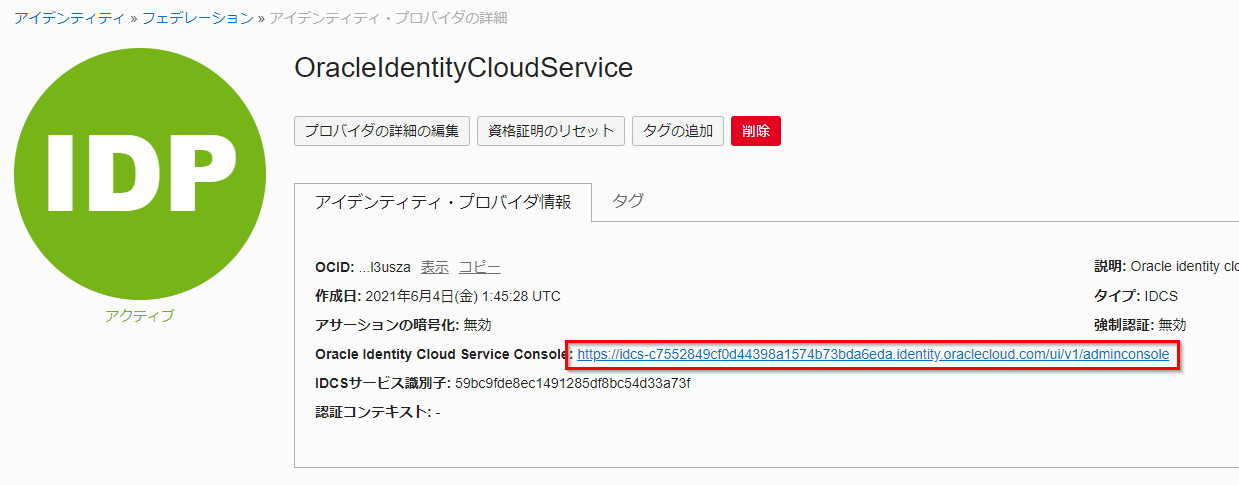Click the green IDP provider icon
Image resolution: width=1239 pixels, height=485 pixels.
tap(140, 173)
